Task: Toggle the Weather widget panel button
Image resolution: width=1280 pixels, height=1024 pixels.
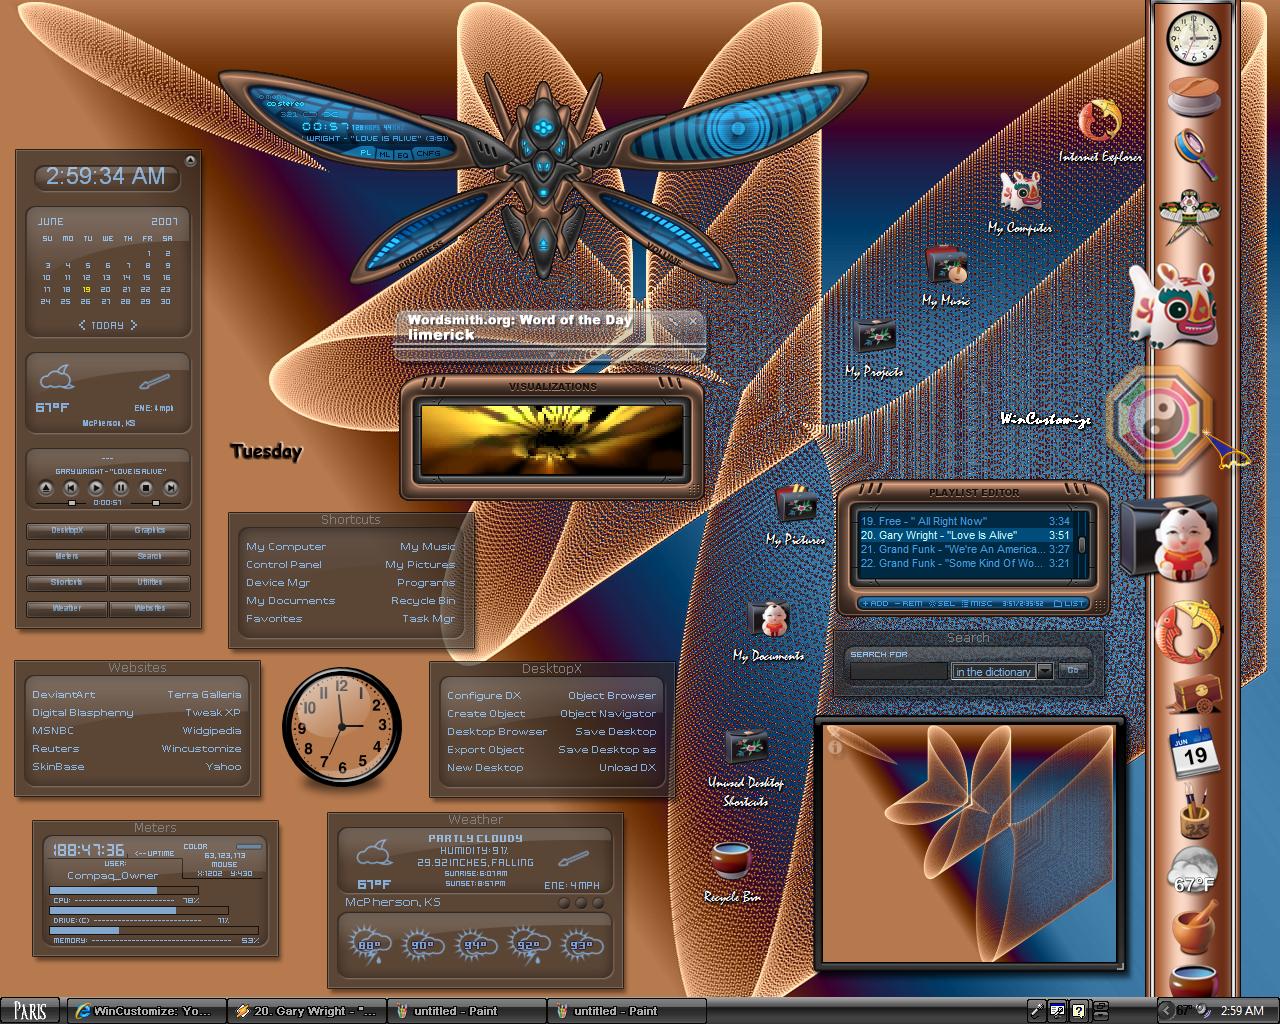Action: pyautogui.click(x=67, y=608)
